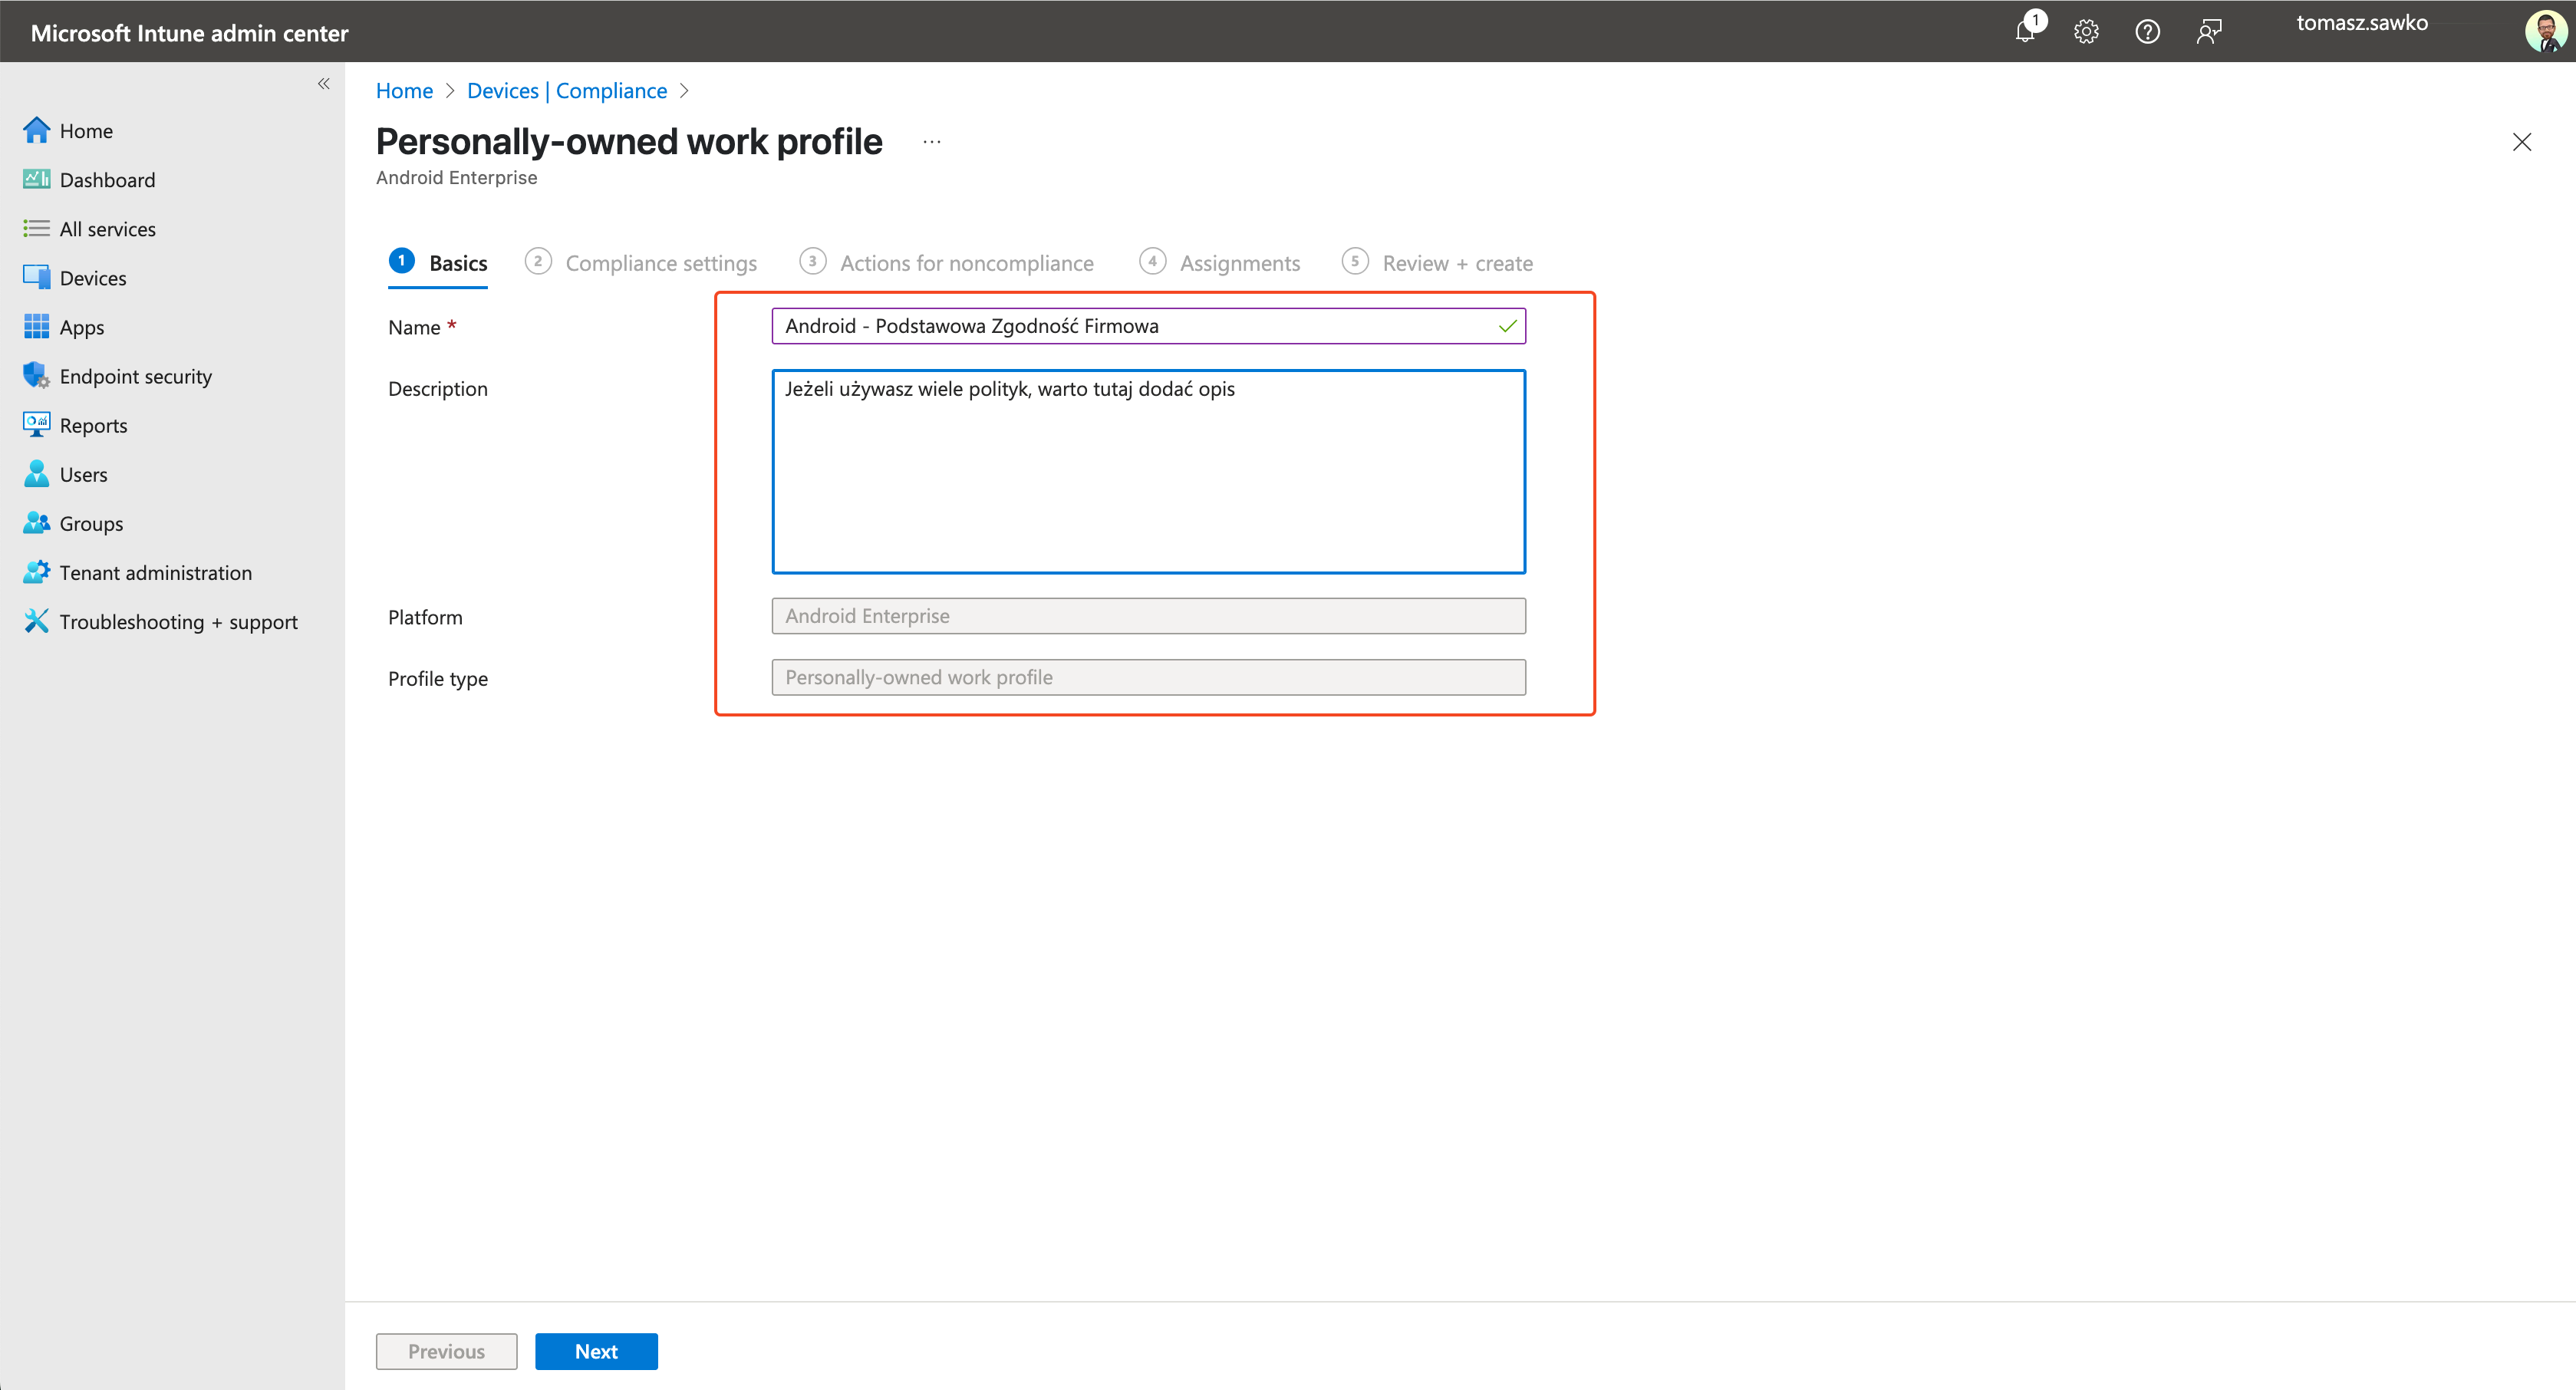Open the settings gear icon
The width and height of the screenshot is (2576, 1390).
(2086, 32)
